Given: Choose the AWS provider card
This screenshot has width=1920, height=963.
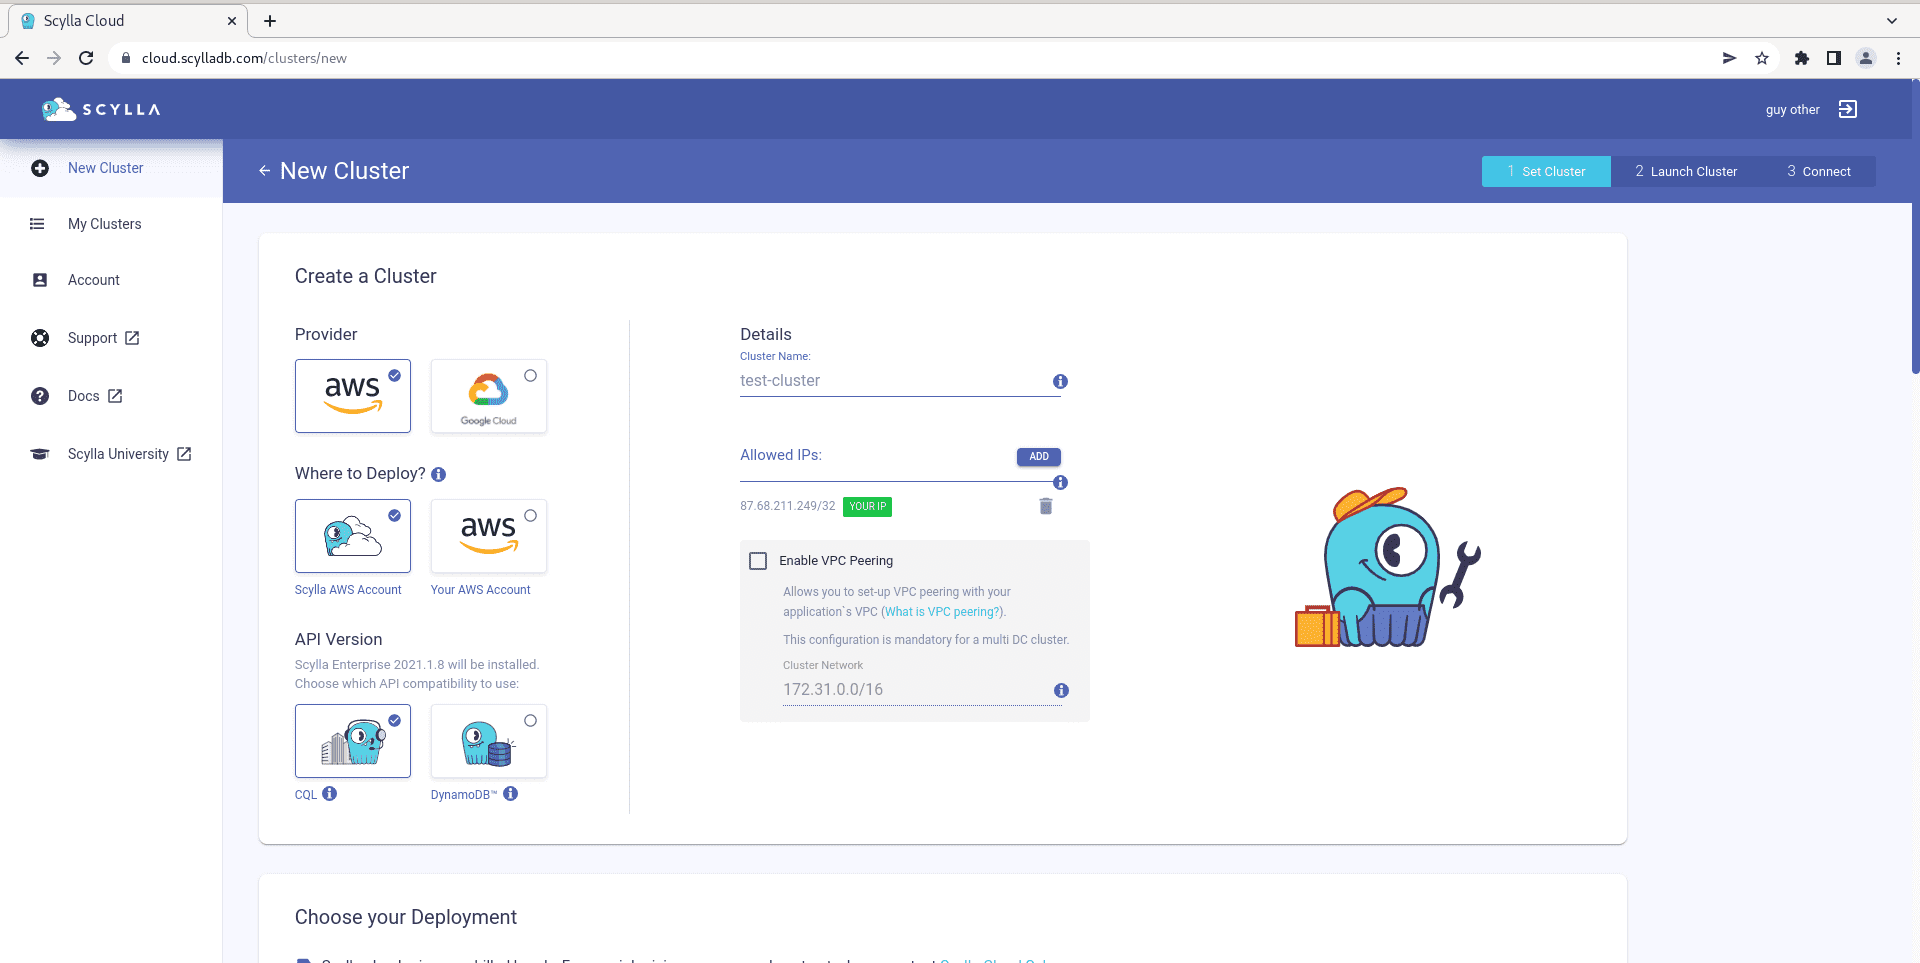Looking at the screenshot, I should pyautogui.click(x=353, y=396).
